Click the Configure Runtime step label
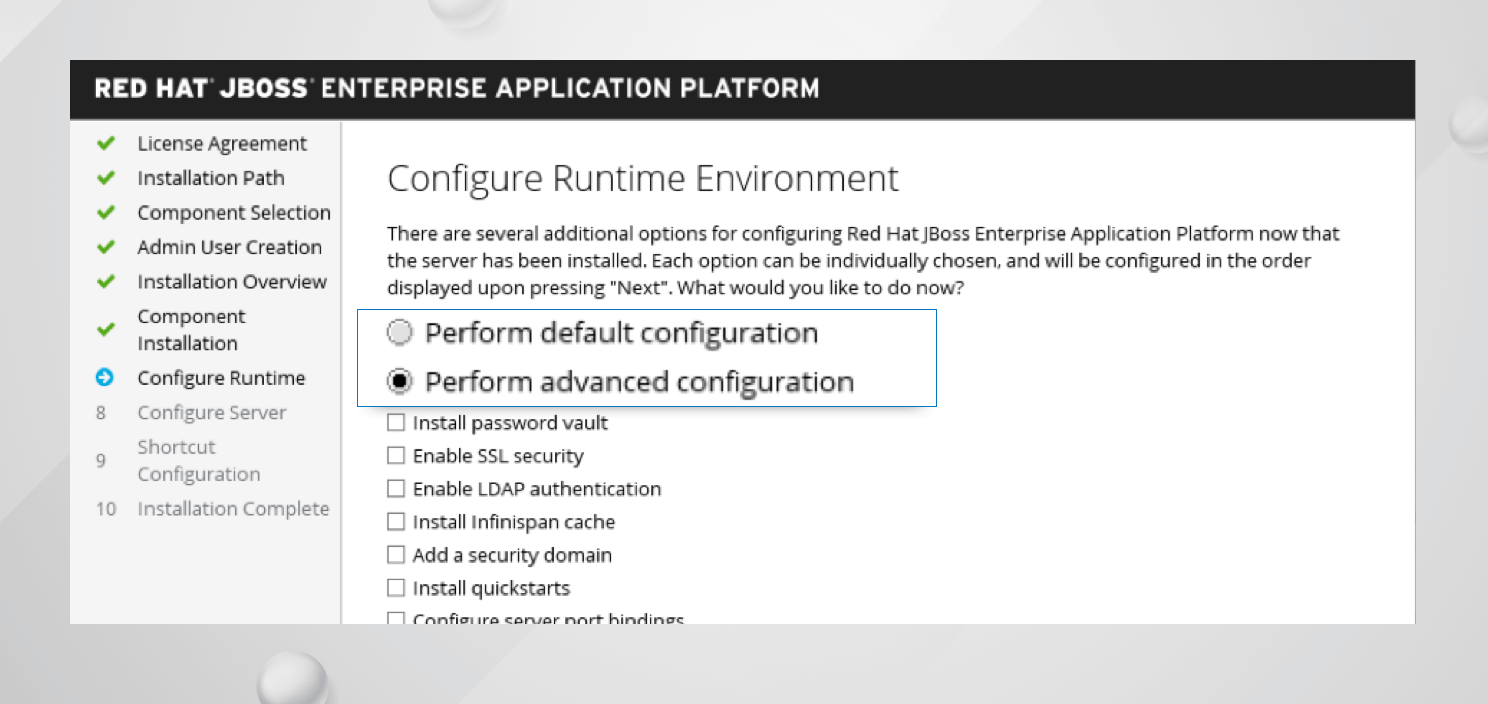Screen dimensions: 1488x704 click(x=221, y=378)
